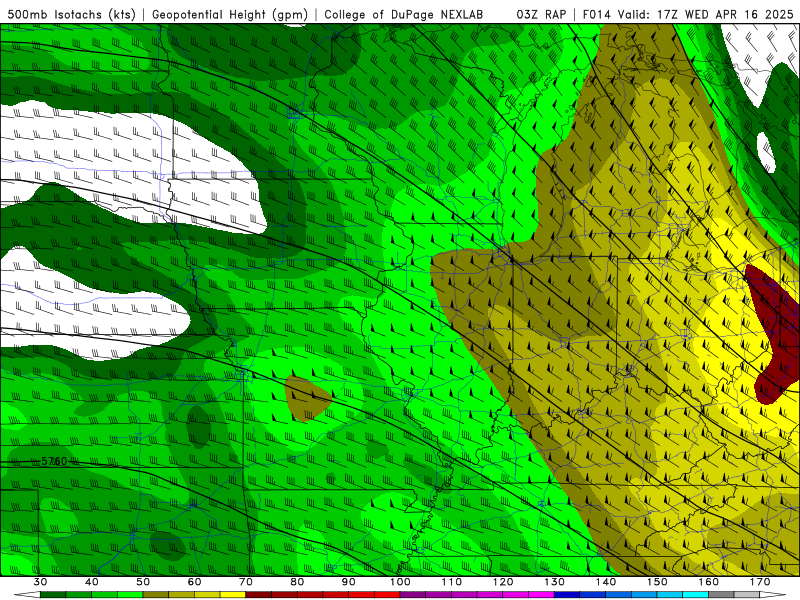
Task: Click the 40 value on the legend scale
Action: pyautogui.click(x=92, y=582)
